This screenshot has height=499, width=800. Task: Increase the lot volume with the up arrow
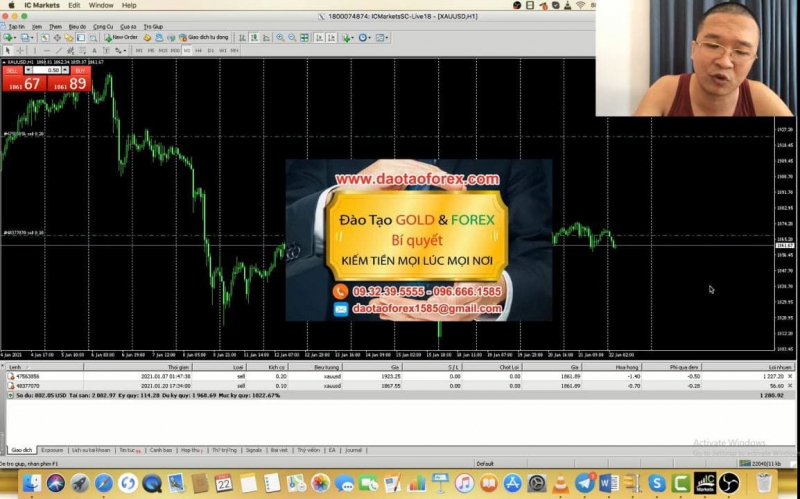[x=65, y=70]
